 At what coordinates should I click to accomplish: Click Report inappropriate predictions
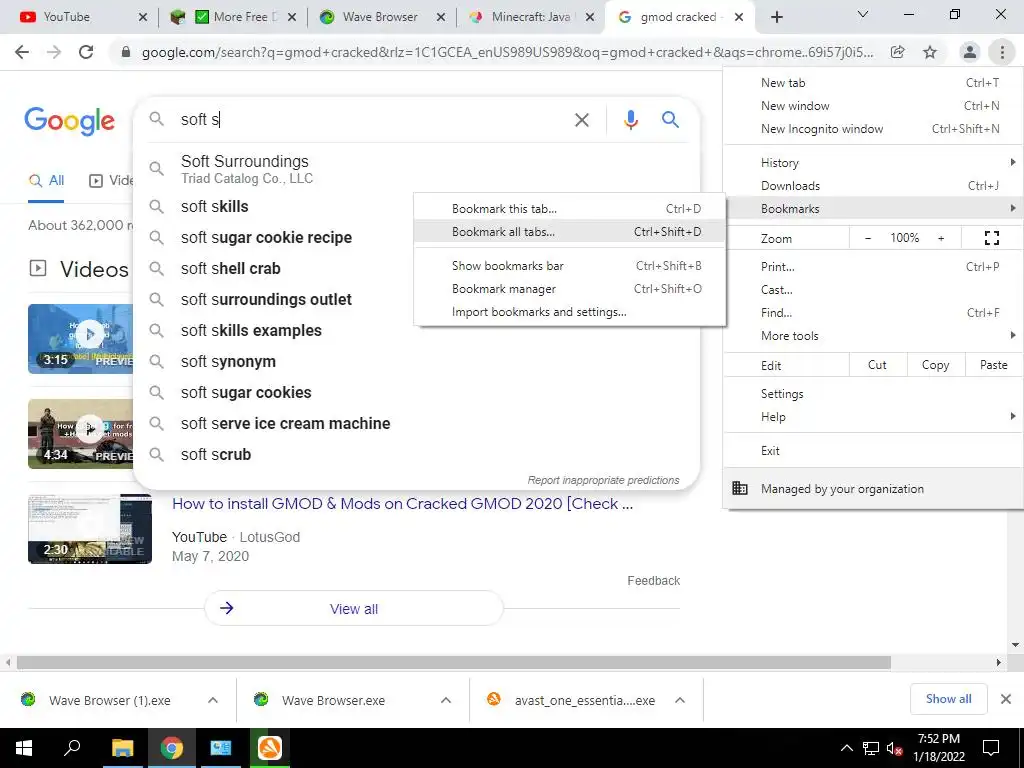point(603,480)
